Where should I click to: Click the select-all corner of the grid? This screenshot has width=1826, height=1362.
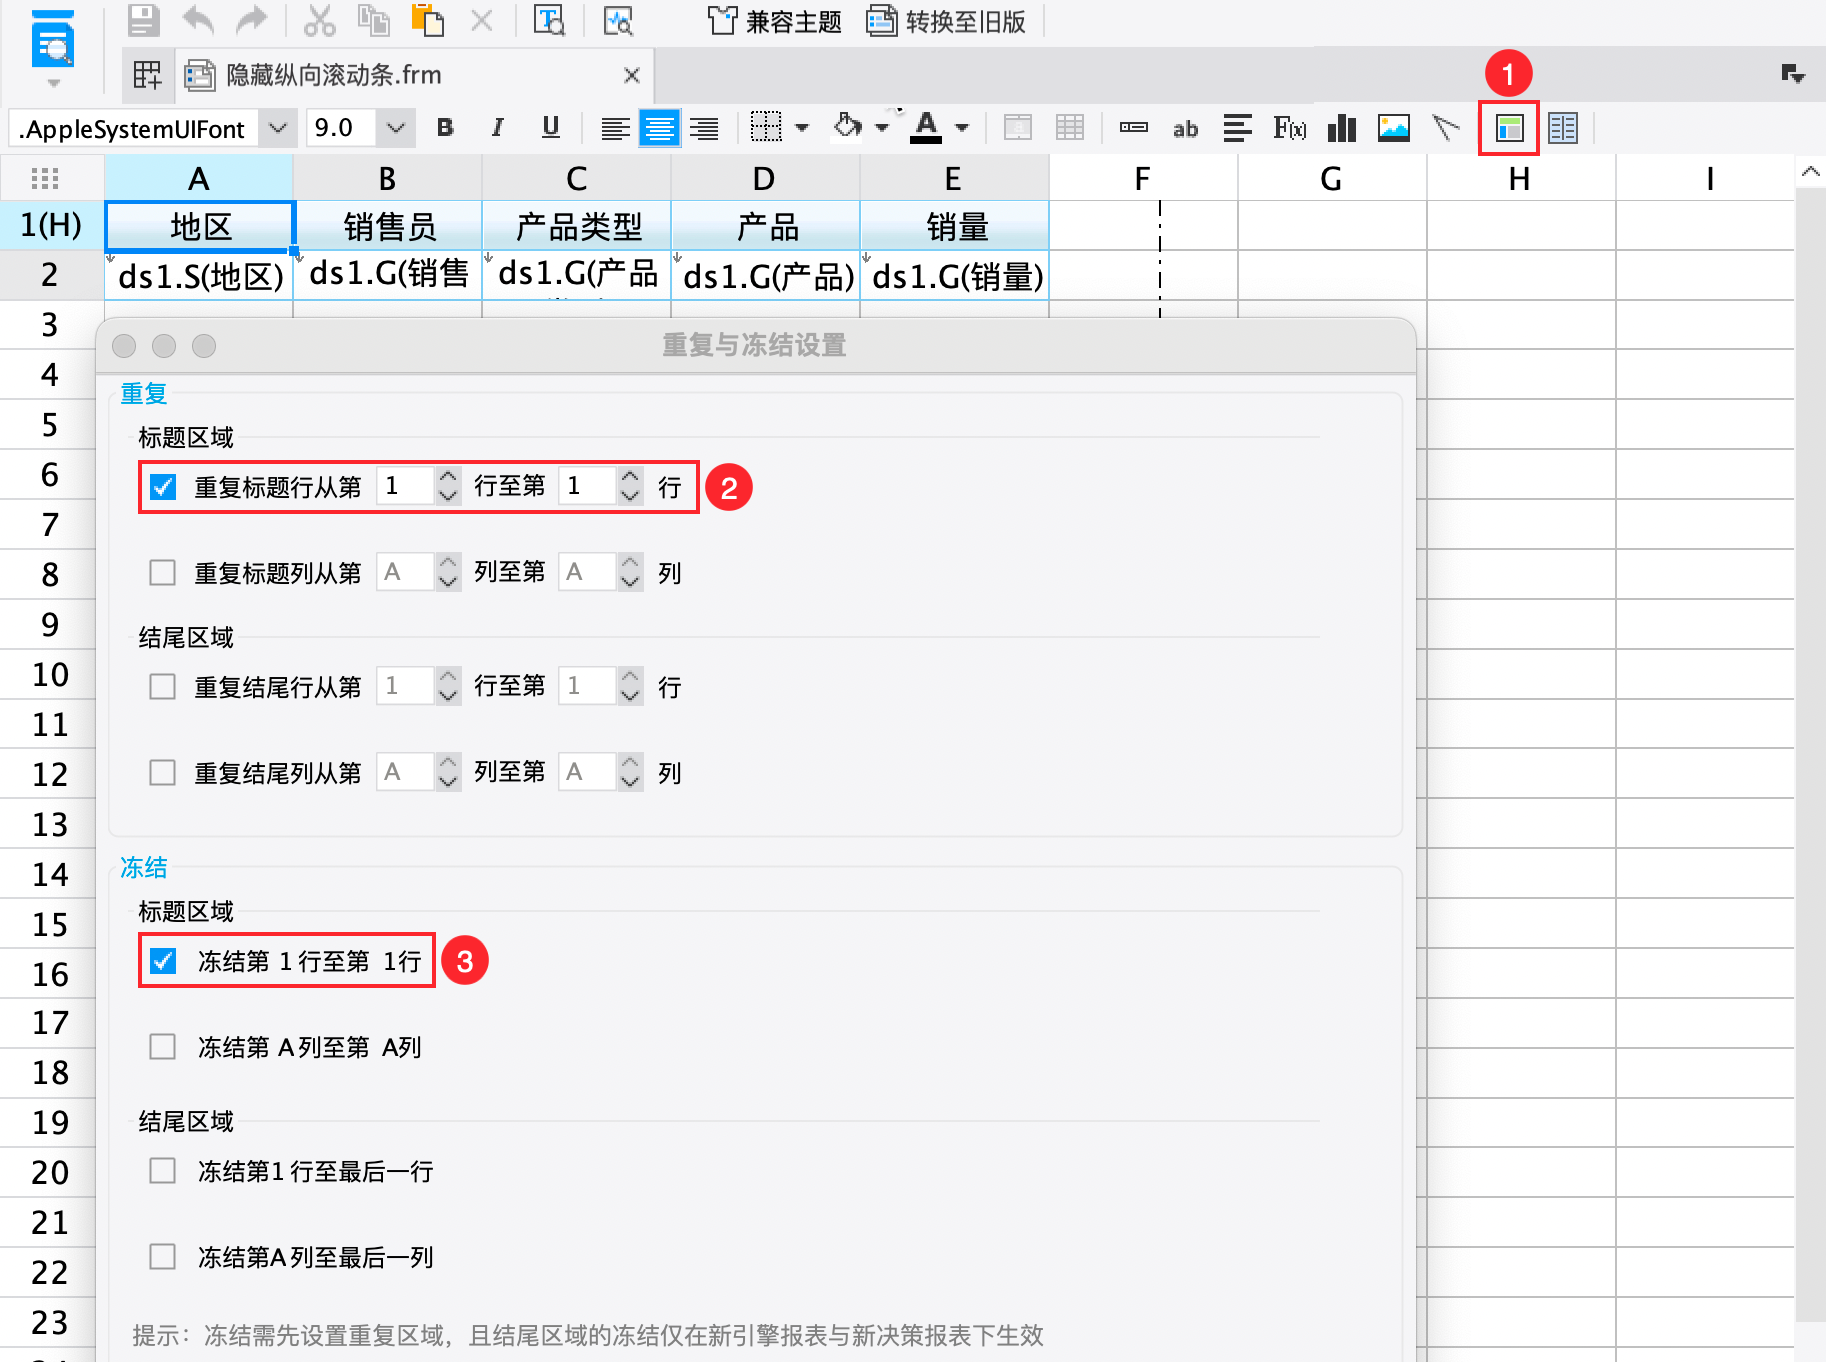(45, 178)
